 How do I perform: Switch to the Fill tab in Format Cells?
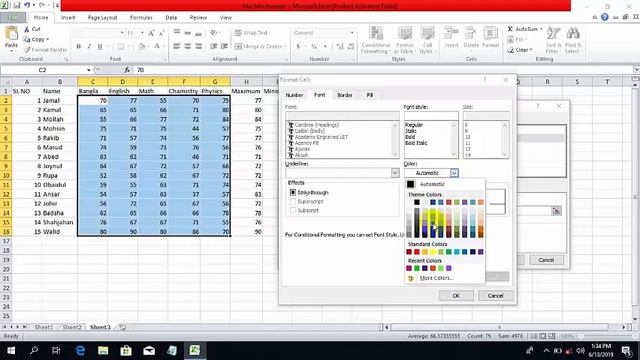click(369, 95)
